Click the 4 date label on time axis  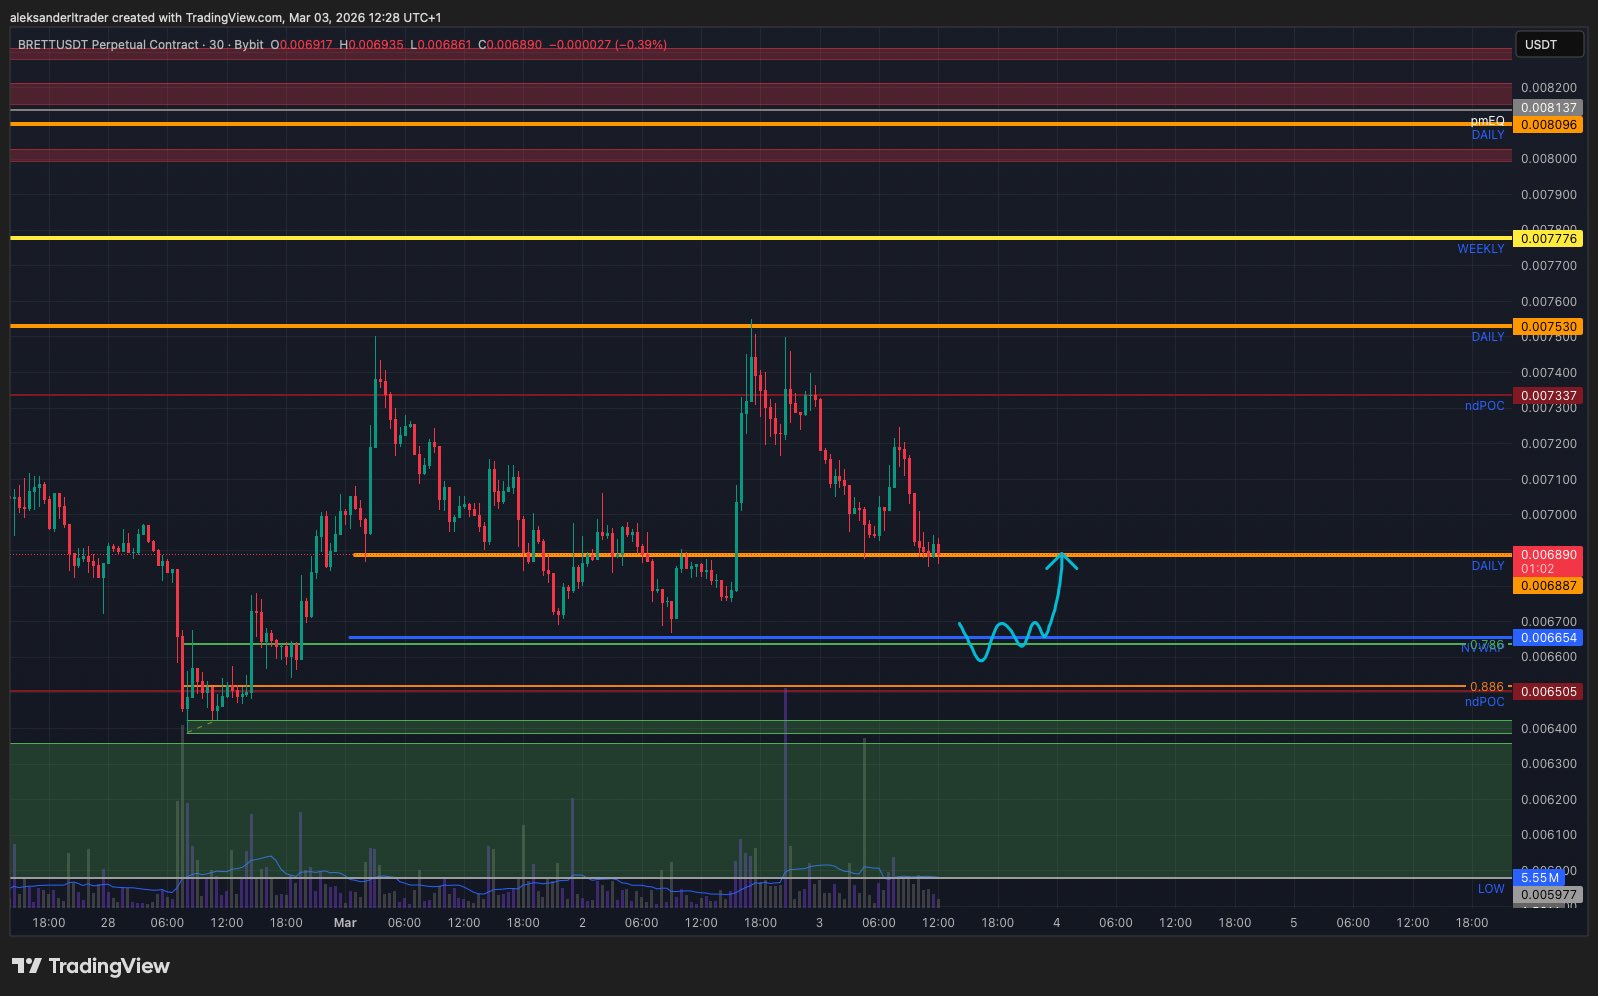click(1056, 923)
